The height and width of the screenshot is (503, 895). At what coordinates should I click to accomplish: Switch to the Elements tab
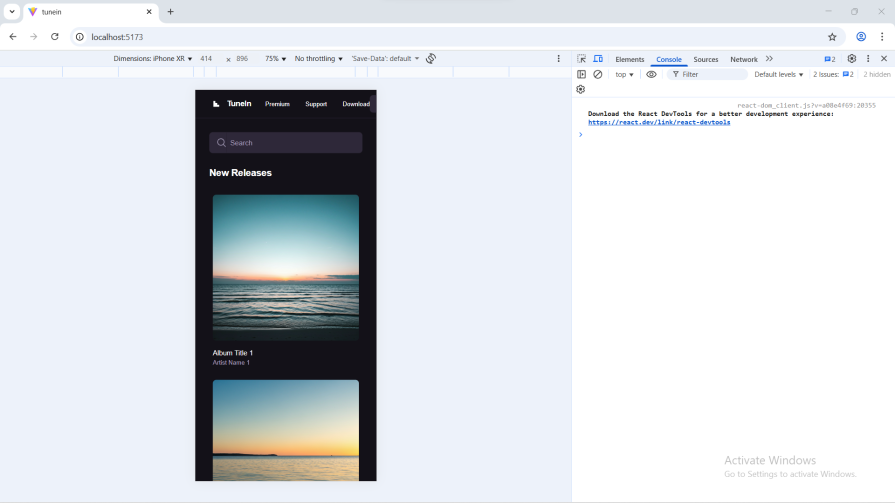click(630, 59)
